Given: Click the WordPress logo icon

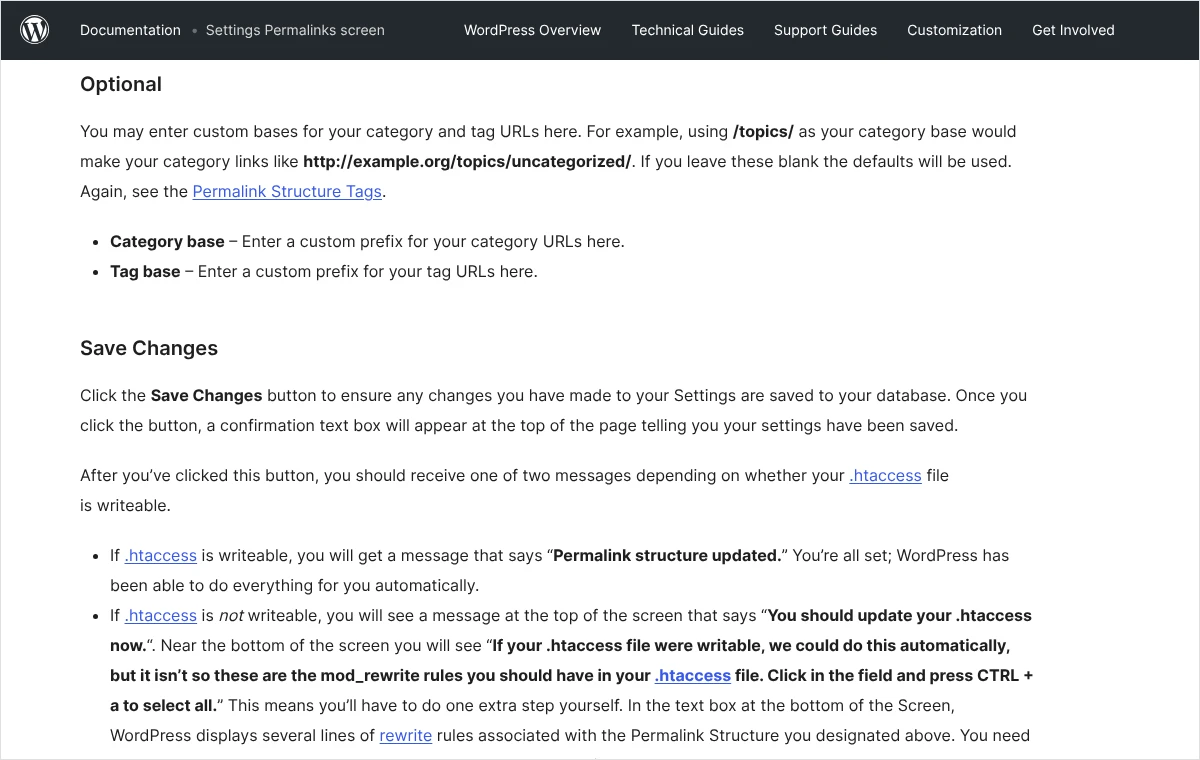Looking at the screenshot, I should (x=35, y=30).
